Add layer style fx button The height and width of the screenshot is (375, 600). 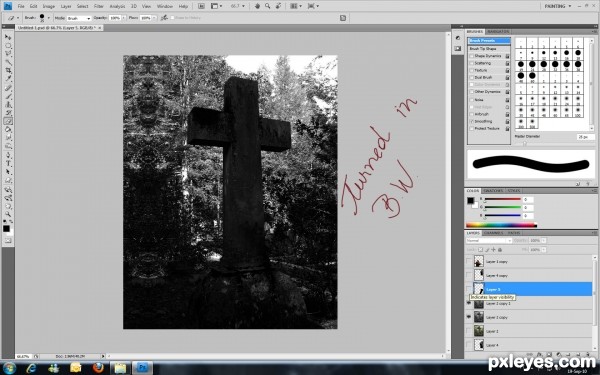539,354
